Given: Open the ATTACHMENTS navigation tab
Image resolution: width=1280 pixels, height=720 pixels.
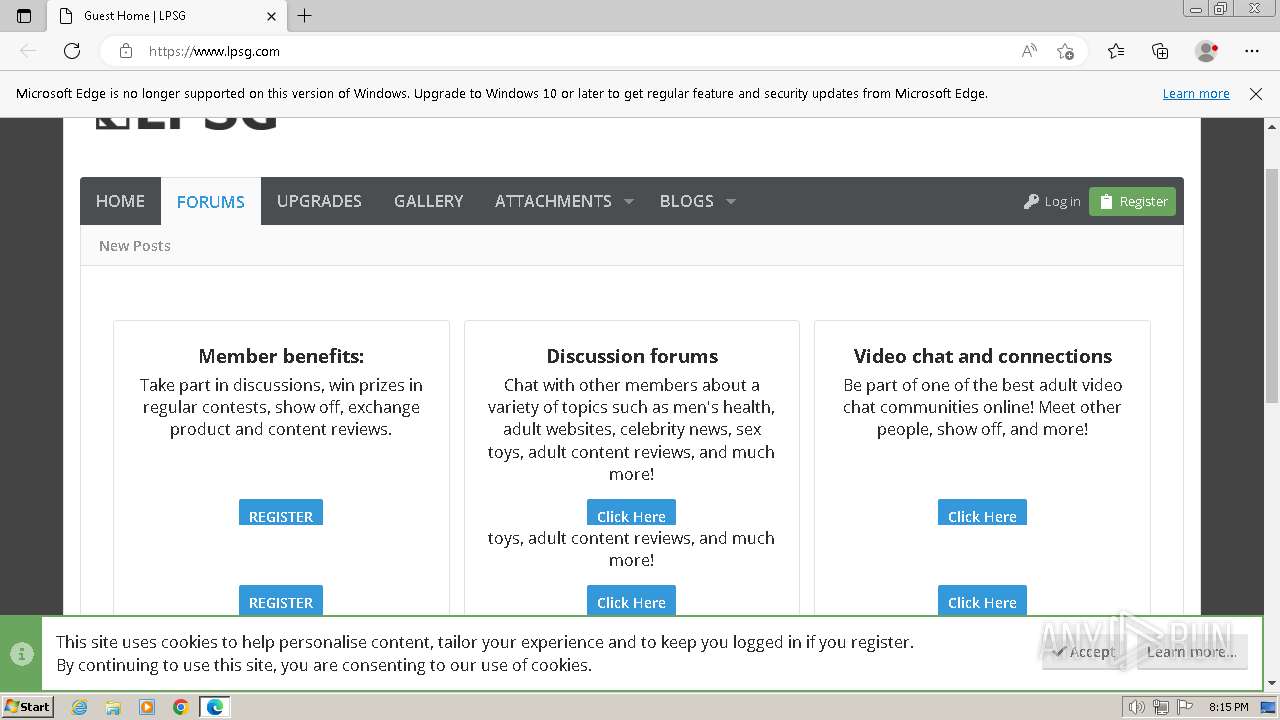Looking at the screenshot, I should [x=553, y=201].
